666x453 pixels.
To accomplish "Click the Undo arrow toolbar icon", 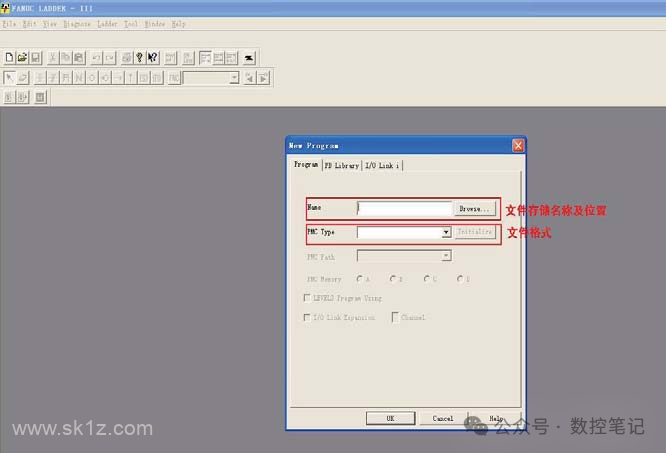I will pyautogui.click(x=96, y=57).
